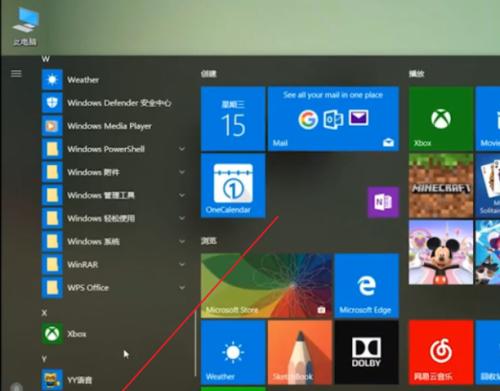Click the 播放 tile group title
Image resolution: width=500 pixels, height=391 pixels.
[417, 74]
